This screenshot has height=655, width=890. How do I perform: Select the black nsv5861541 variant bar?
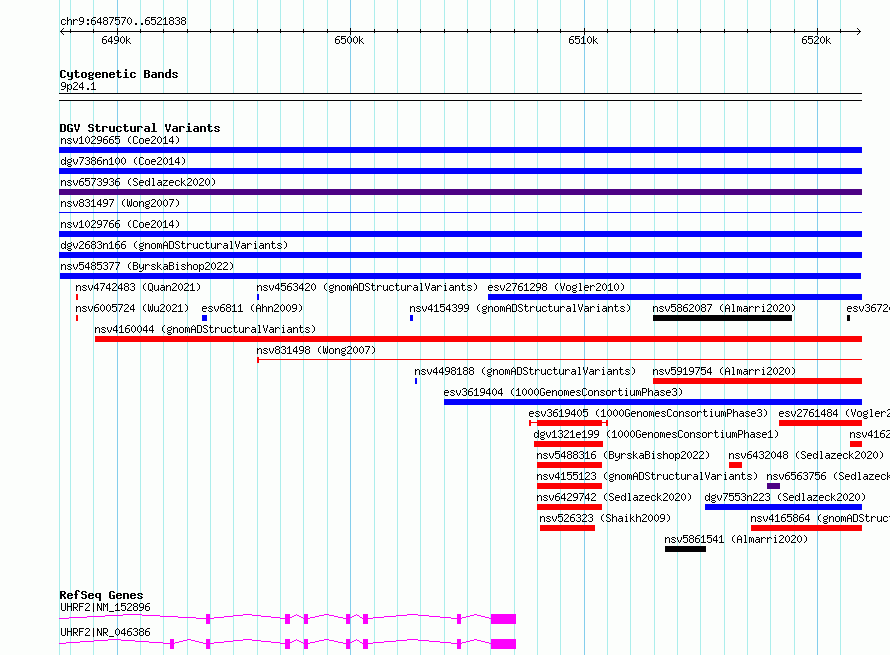point(685,549)
